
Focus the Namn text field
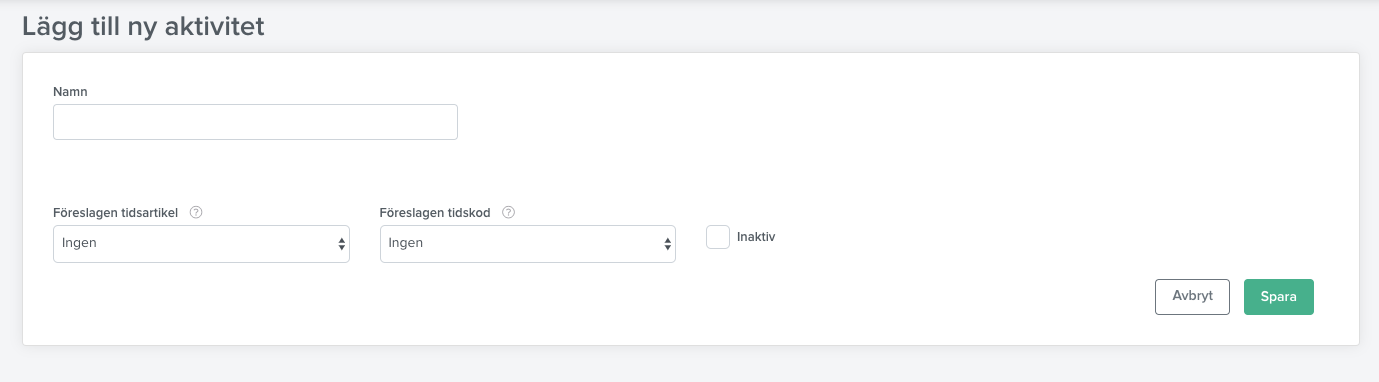click(x=255, y=122)
